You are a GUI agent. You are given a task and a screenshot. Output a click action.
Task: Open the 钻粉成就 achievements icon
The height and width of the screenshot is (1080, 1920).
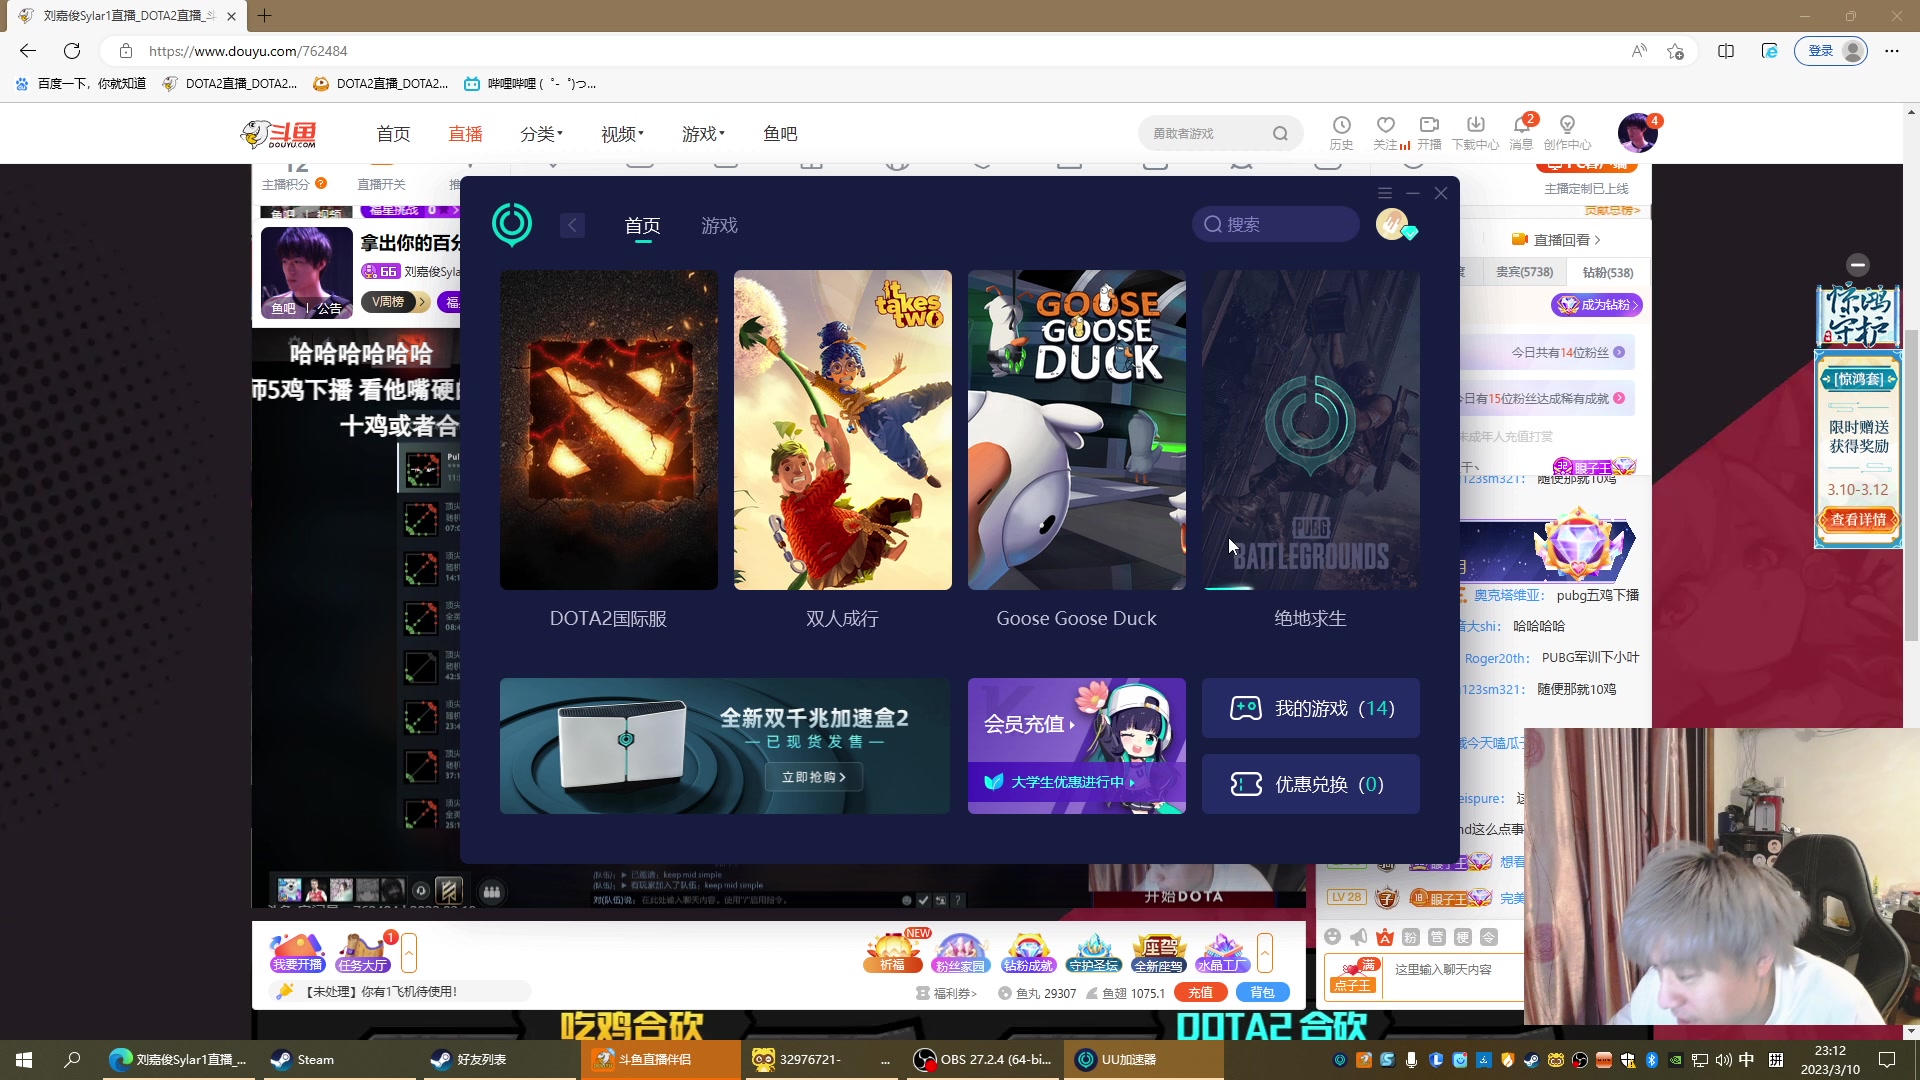coord(1027,951)
